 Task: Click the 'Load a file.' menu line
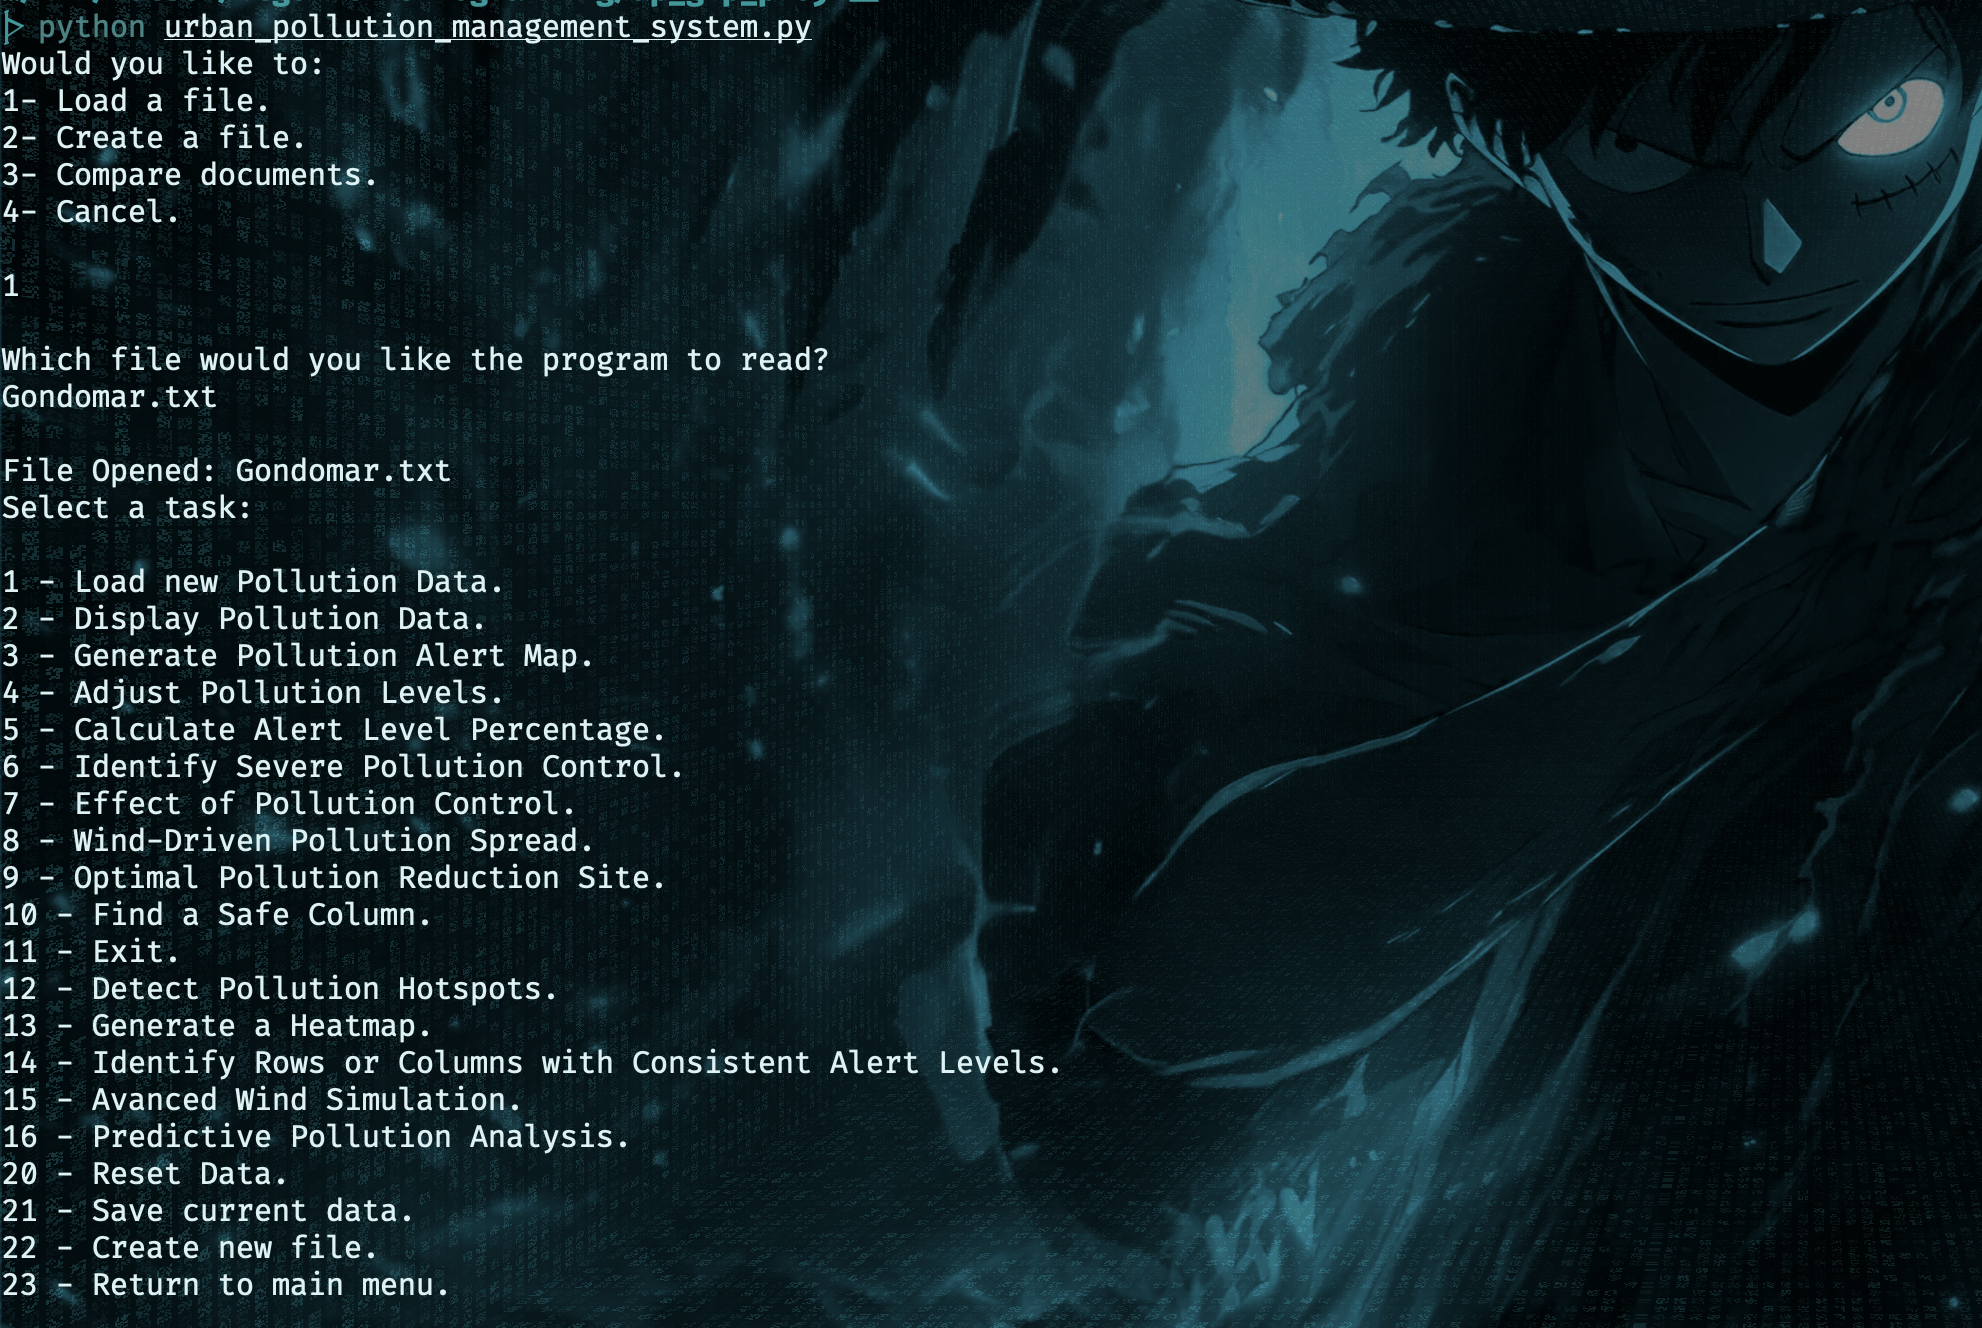136,101
